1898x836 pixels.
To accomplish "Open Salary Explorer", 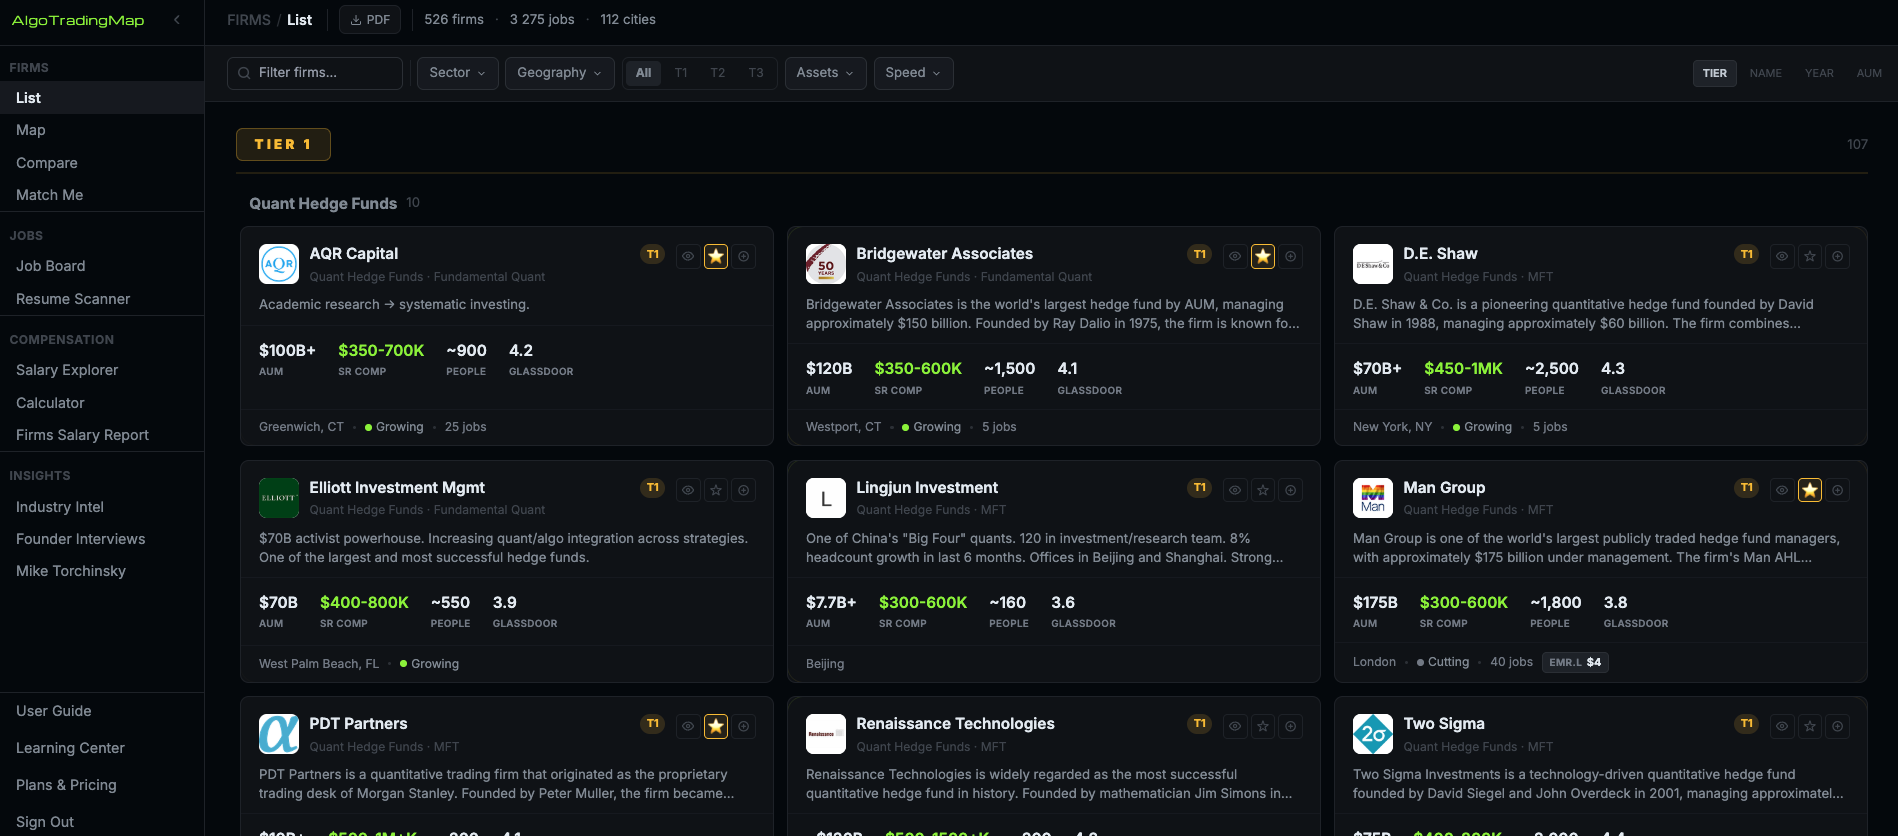I will (102, 370).
